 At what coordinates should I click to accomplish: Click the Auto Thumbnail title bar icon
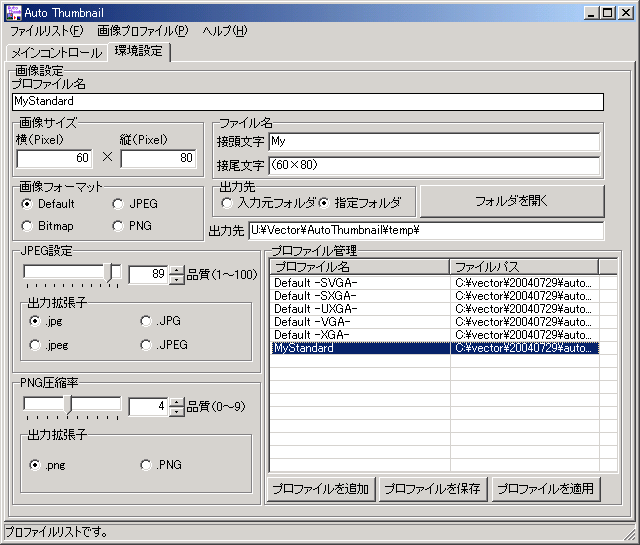(13, 13)
